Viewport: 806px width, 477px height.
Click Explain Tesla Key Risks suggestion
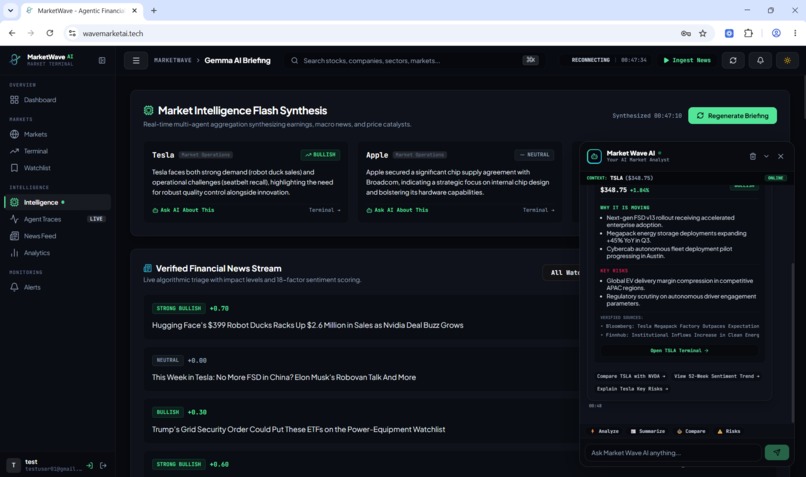click(x=632, y=389)
